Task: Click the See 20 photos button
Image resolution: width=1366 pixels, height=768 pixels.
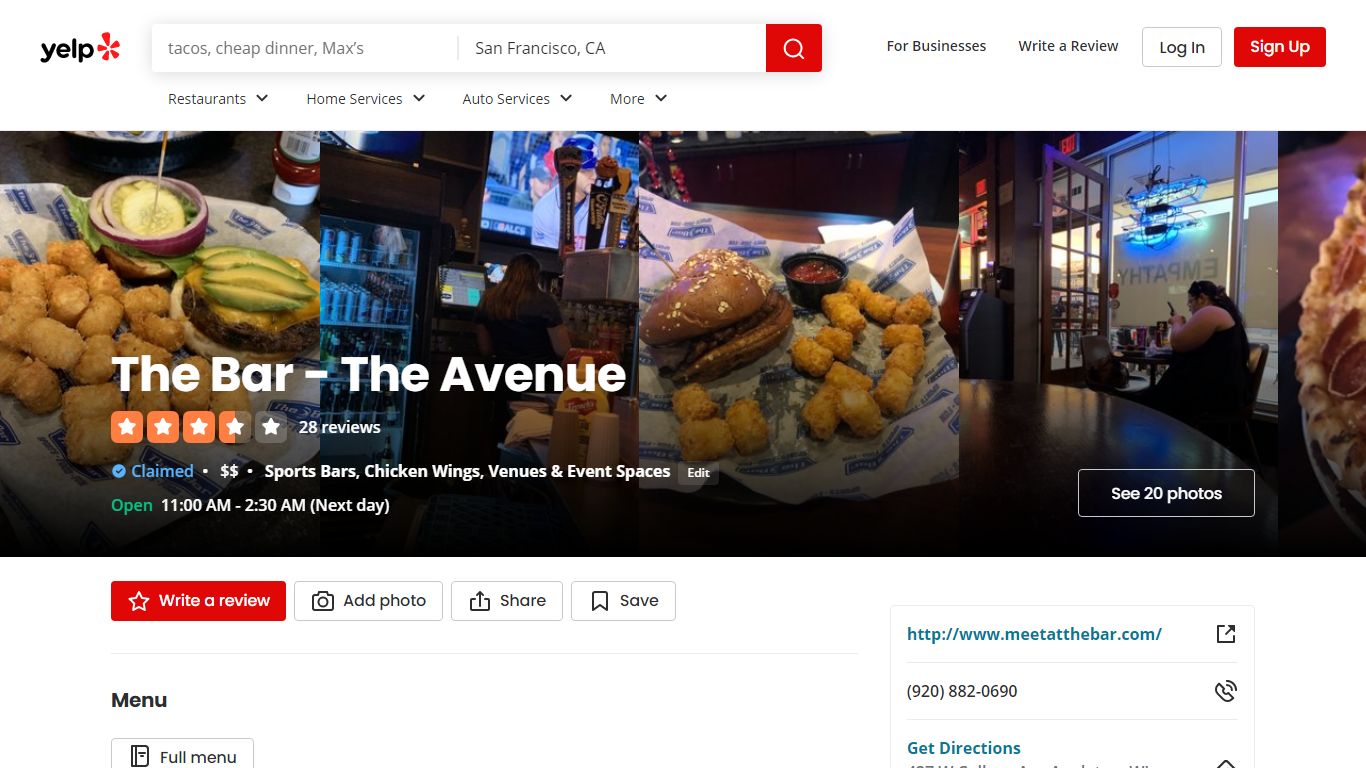Action: 1166,493
